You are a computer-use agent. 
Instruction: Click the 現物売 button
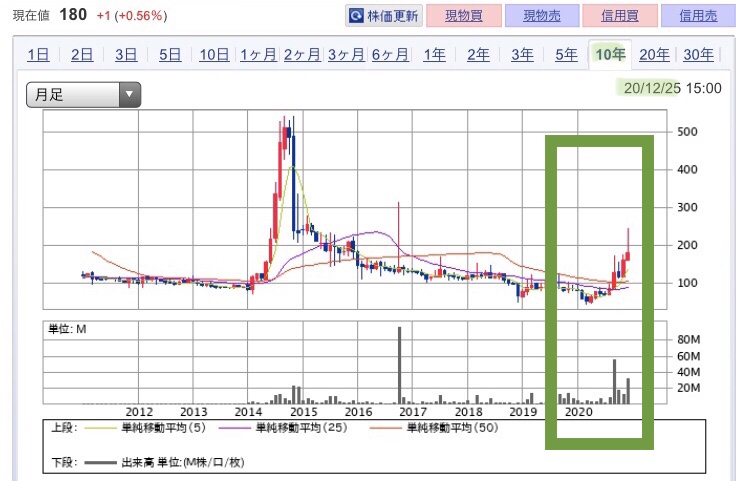click(539, 16)
